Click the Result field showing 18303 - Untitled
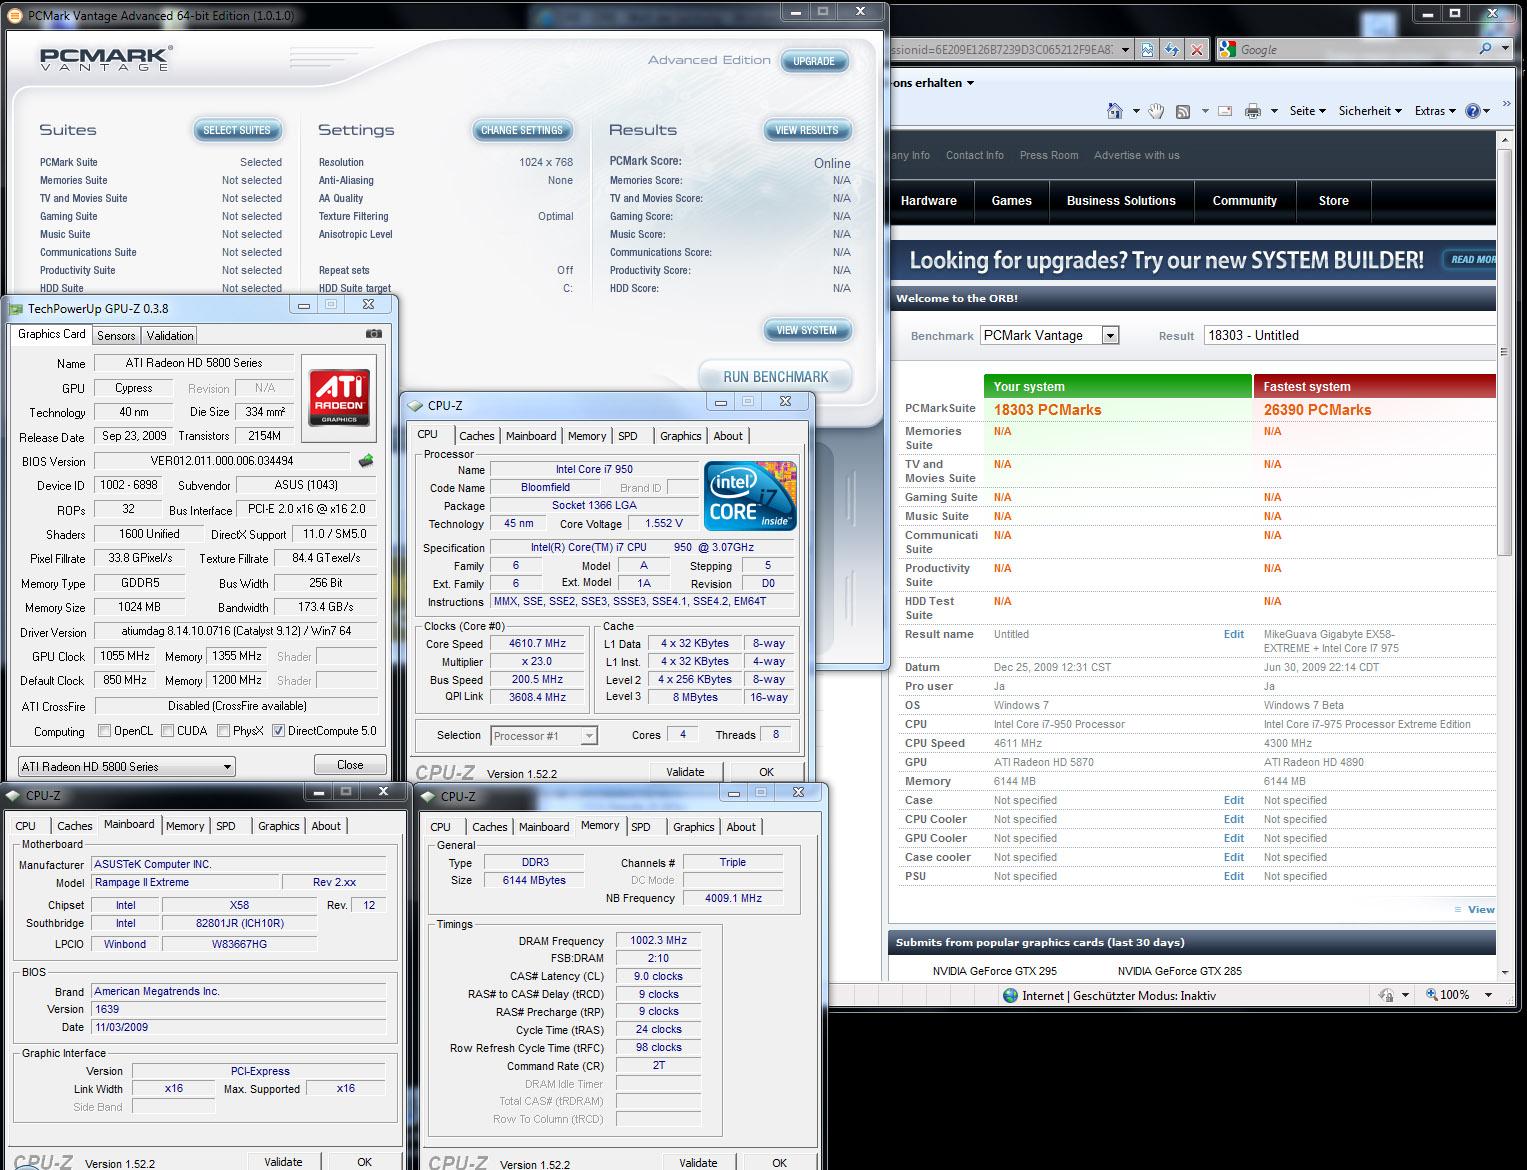 [x=1349, y=336]
